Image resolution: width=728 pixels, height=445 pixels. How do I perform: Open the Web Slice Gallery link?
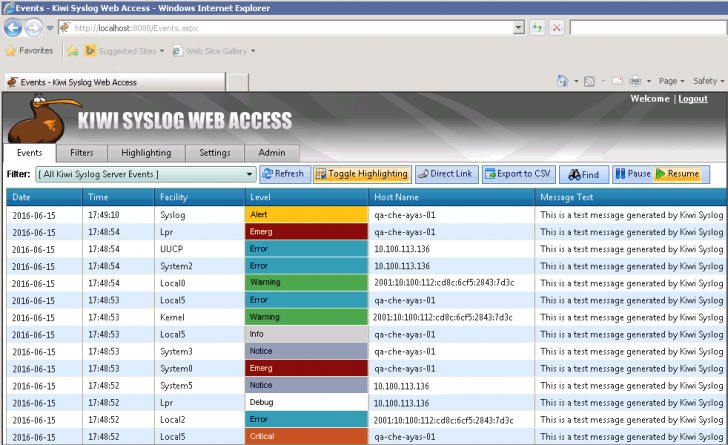click(x=210, y=51)
